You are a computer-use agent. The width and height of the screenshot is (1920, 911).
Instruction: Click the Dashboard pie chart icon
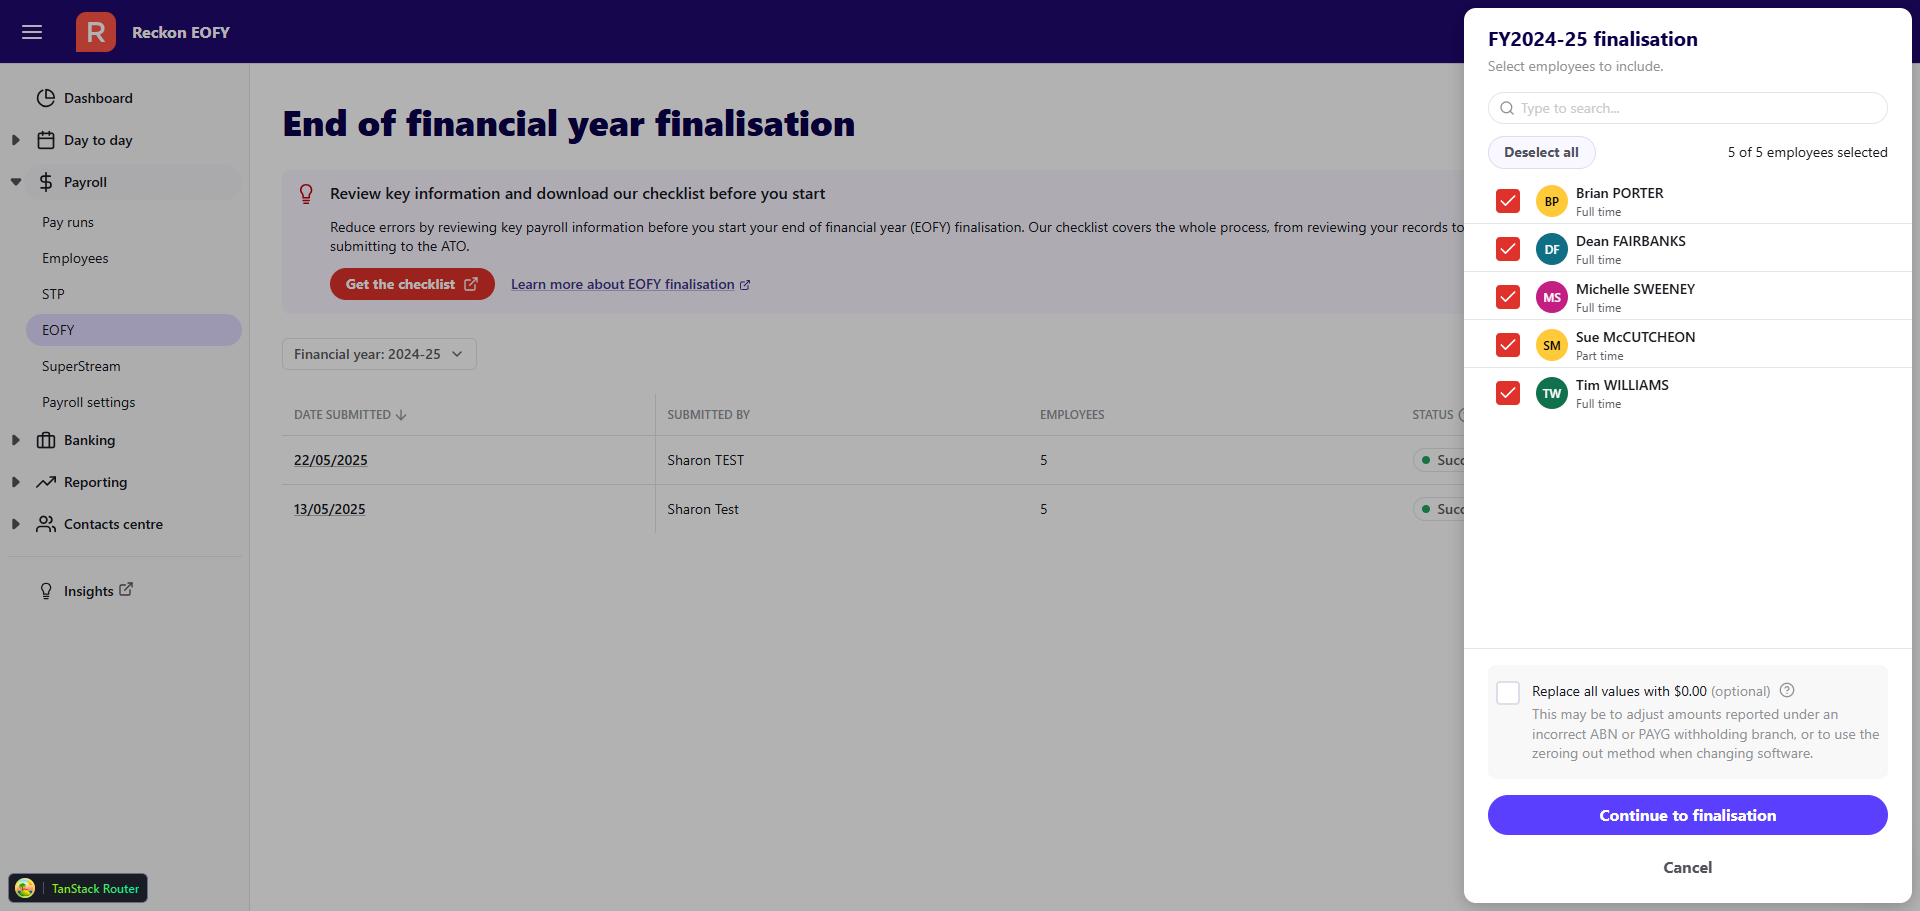point(46,98)
